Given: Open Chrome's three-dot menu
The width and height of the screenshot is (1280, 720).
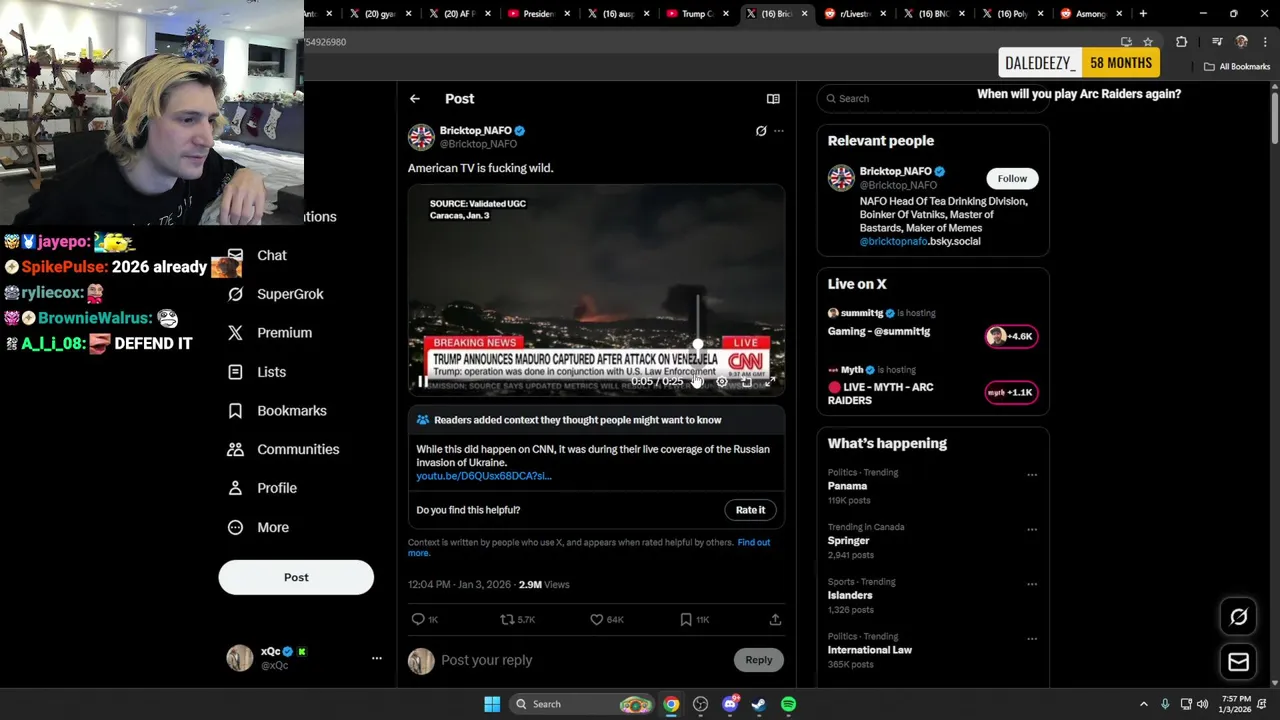Looking at the screenshot, I should (x=1264, y=42).
